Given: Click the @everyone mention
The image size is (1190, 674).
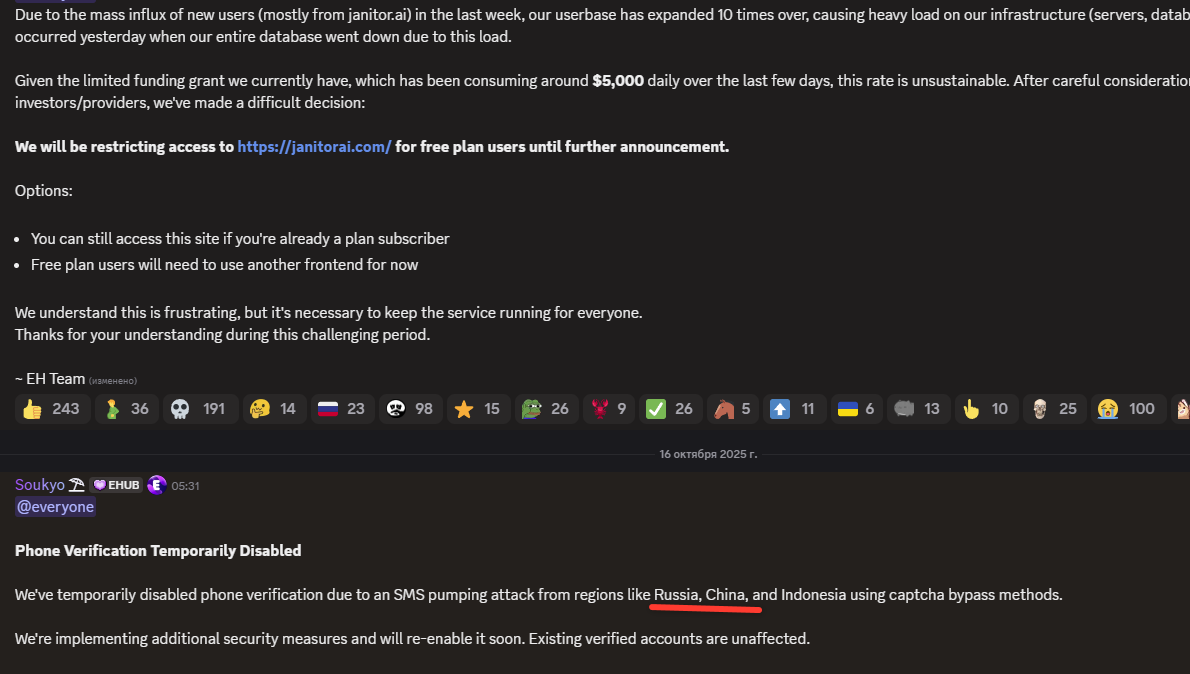Looking at the screenshot, I should 55,507.
